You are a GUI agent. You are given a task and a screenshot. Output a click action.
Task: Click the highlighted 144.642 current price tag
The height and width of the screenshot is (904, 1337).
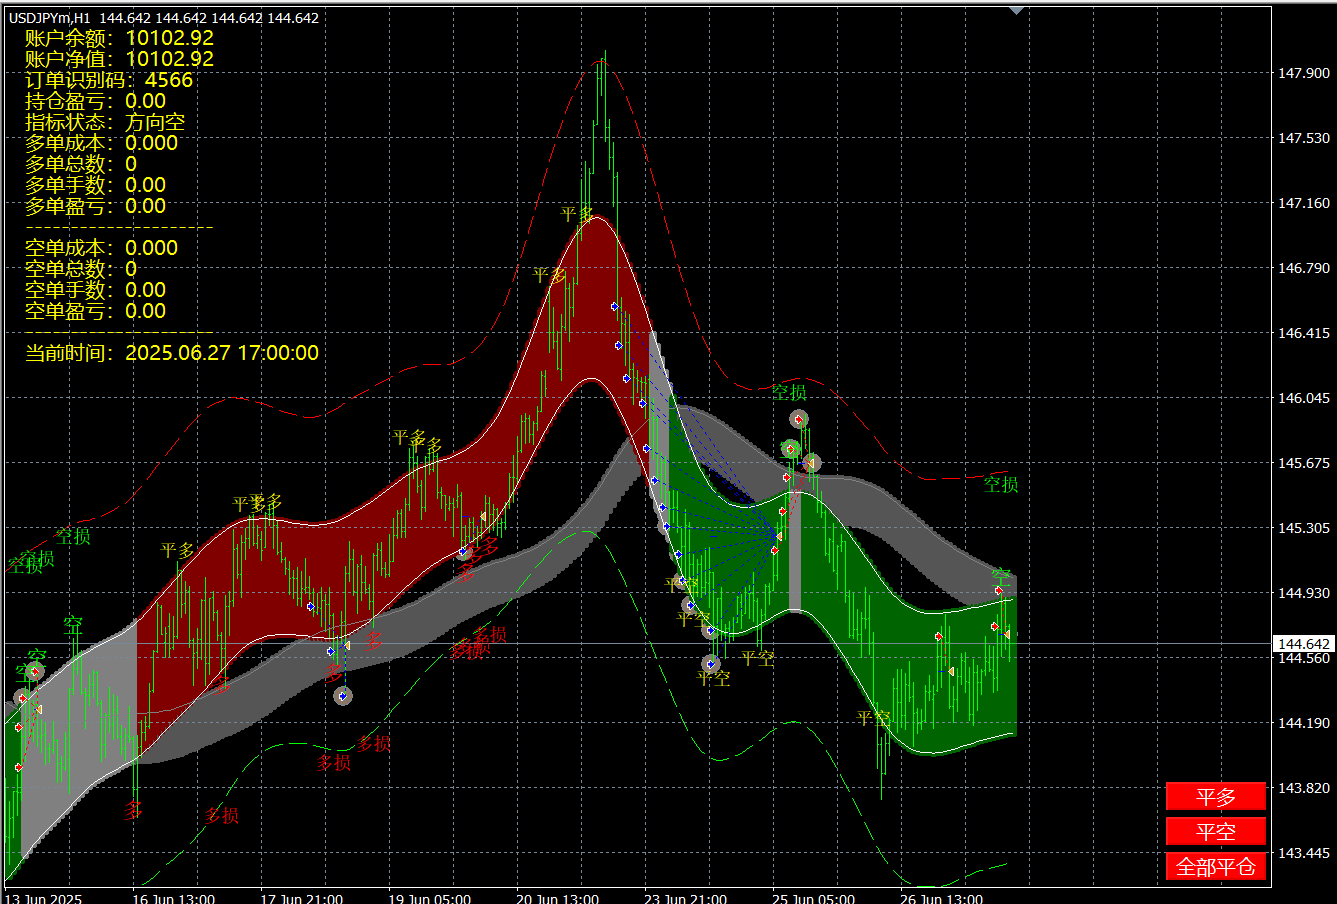pos(1303,644)
